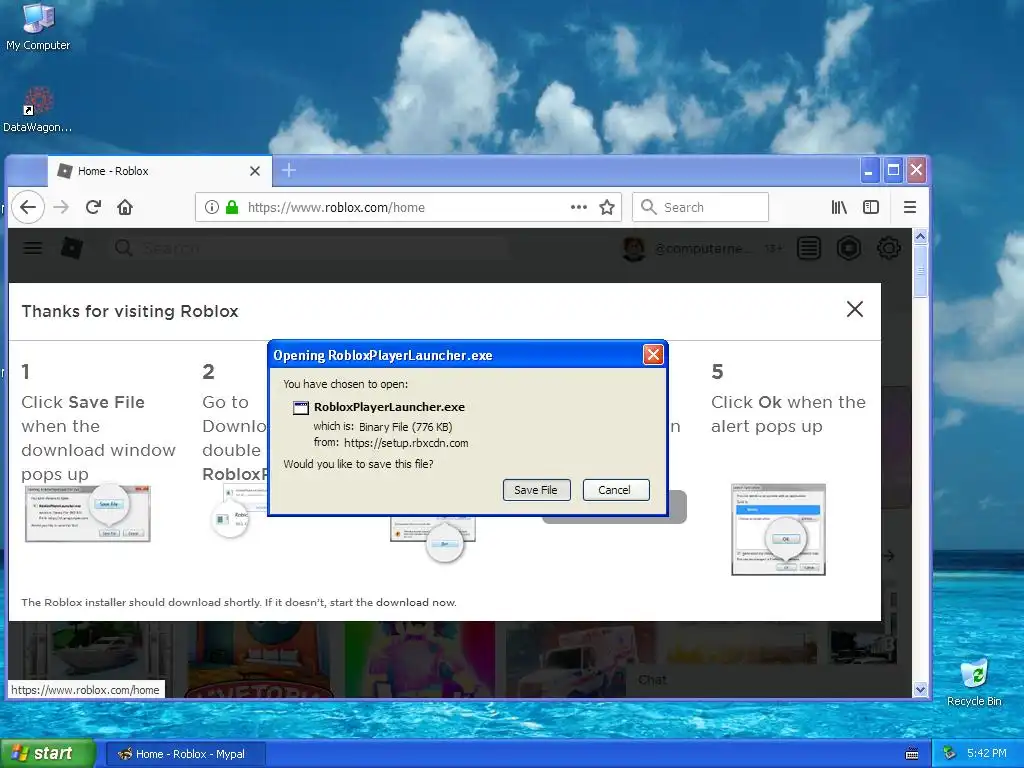Screen dimensions: 1024x768
Task: Select Home - Roblox - Mypal taskbar button
Action: coord(185,754)
